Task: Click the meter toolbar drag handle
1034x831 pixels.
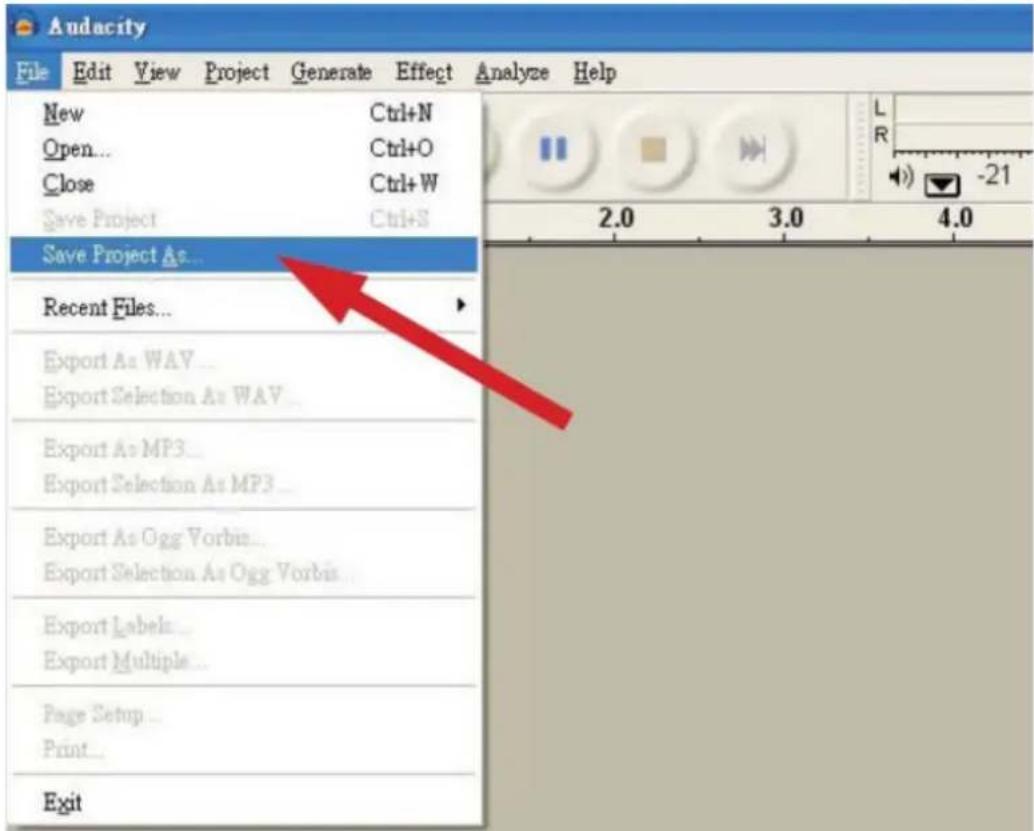Action: pos(860,146)
